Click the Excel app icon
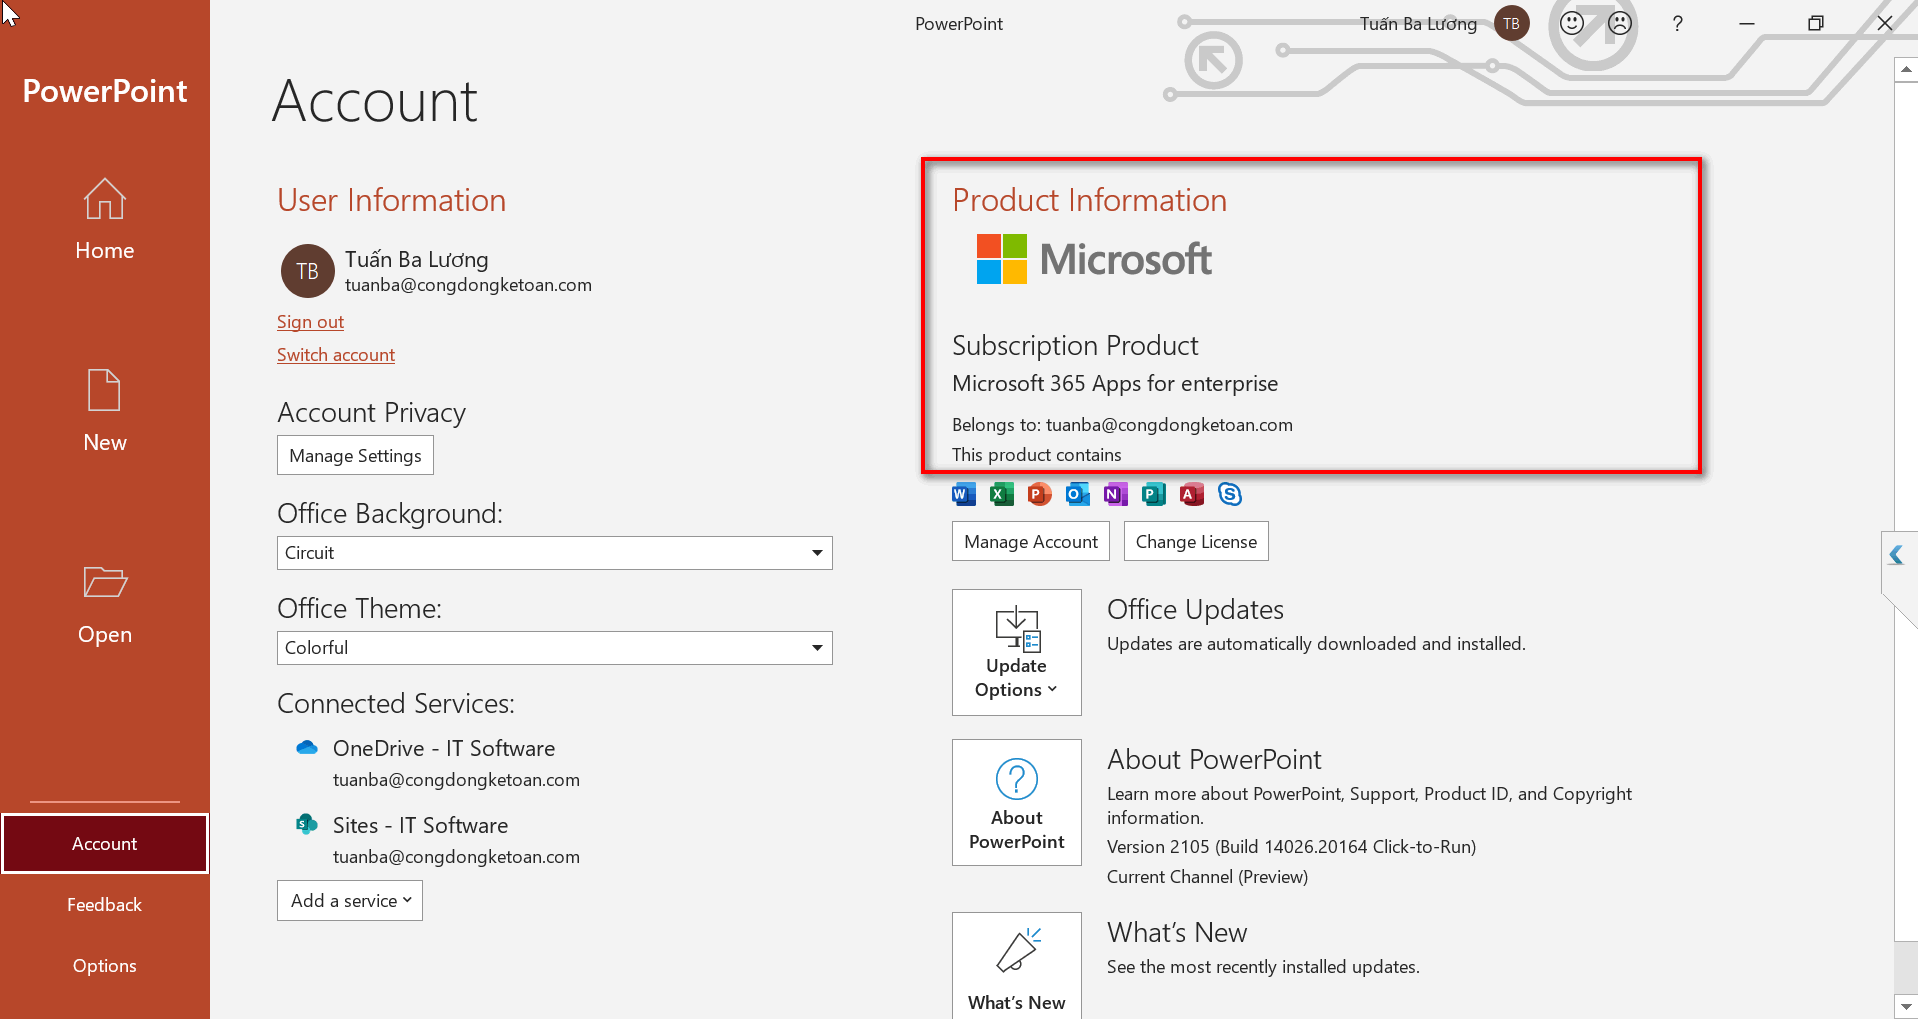Image resolution: width=1918 pixels, height=1019 pixels. pyautogui.click(x=1002, y=494)
